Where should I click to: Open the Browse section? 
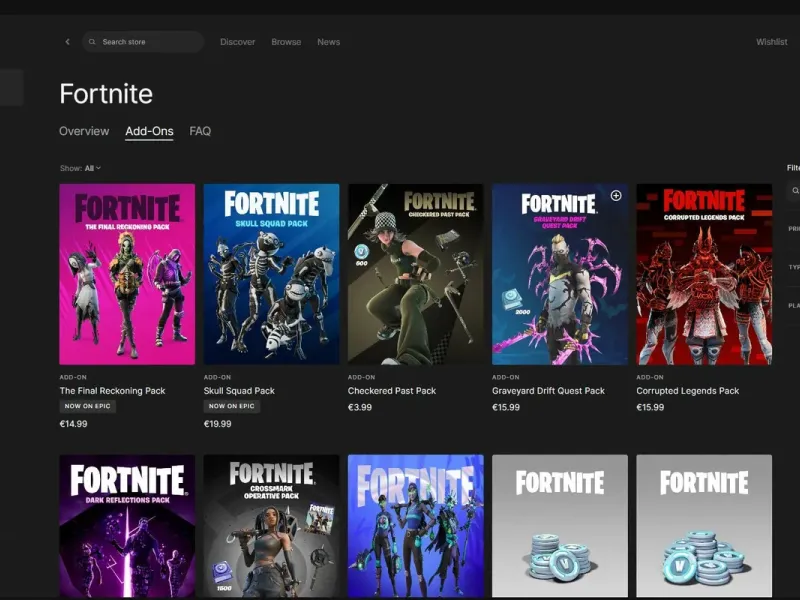pos(286,42)
